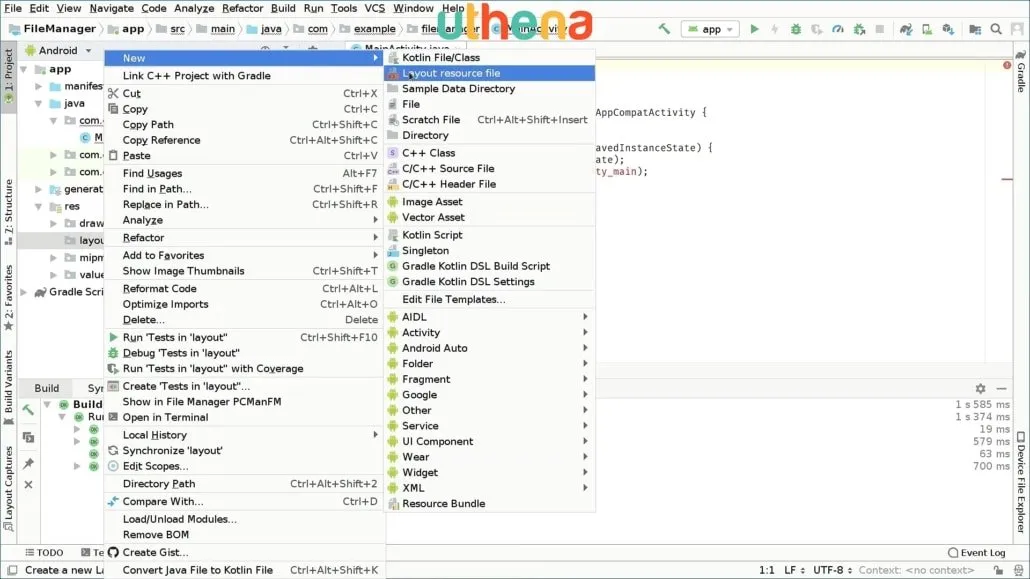This screenshot has width=1030, height=579.
Task: Click the Make Project hammer icon
Action: (x=664, y=29)
